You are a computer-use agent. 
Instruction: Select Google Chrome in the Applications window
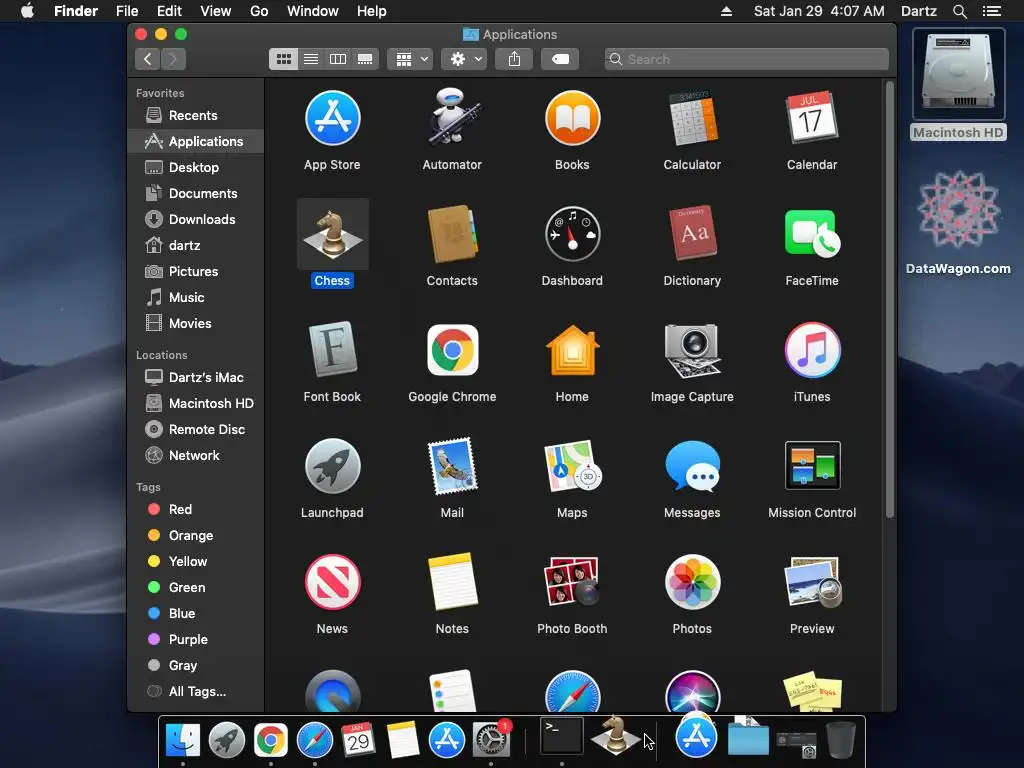[452, 350]
